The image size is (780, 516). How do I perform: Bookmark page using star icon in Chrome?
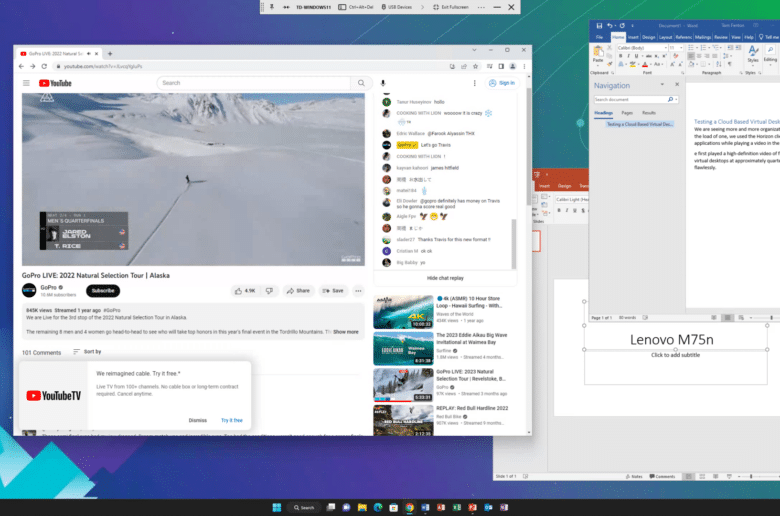(476, 66)
